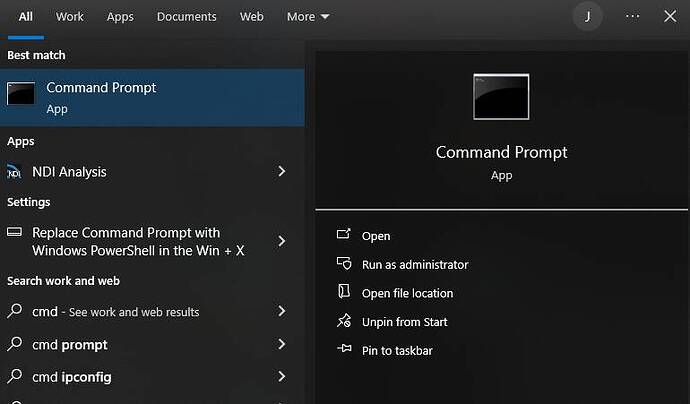Click the Pin to taskbar icon
This screenshot has width=690, height=404.
click(x=344, y=350)
